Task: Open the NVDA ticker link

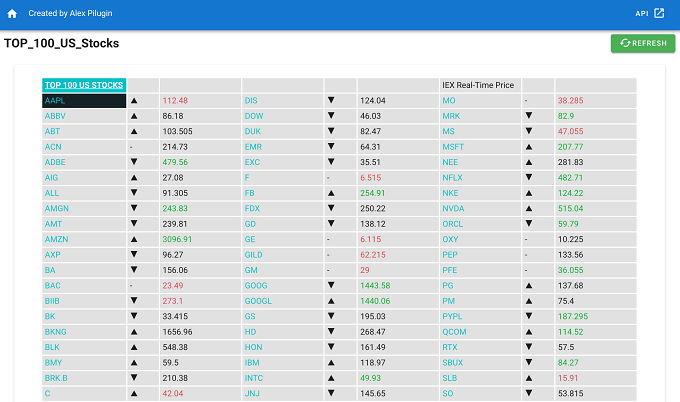Action: click(453, 209)
